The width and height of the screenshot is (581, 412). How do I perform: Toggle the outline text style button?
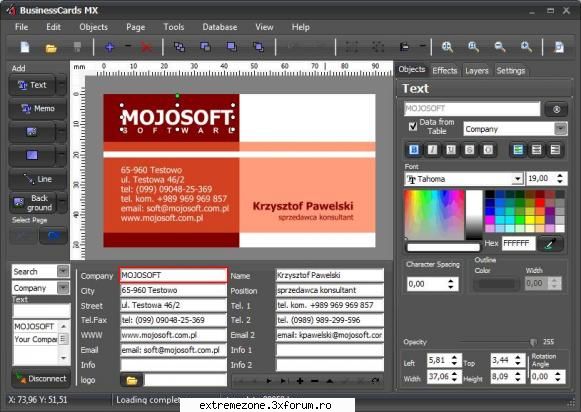(488, 150)
